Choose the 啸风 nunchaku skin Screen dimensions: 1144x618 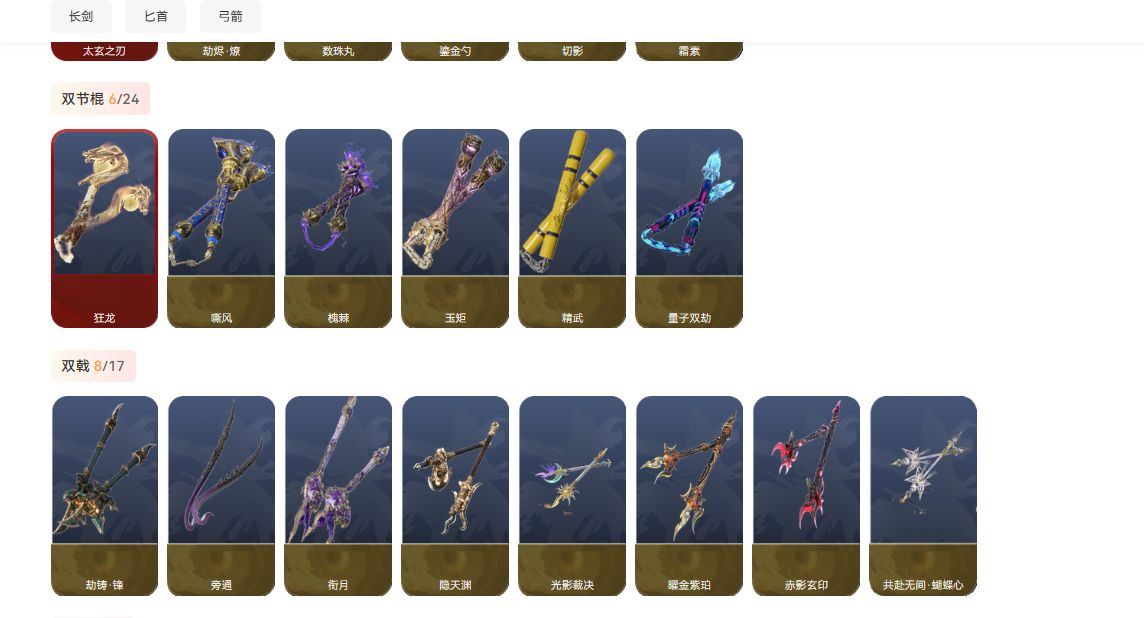tap(221, 228)
